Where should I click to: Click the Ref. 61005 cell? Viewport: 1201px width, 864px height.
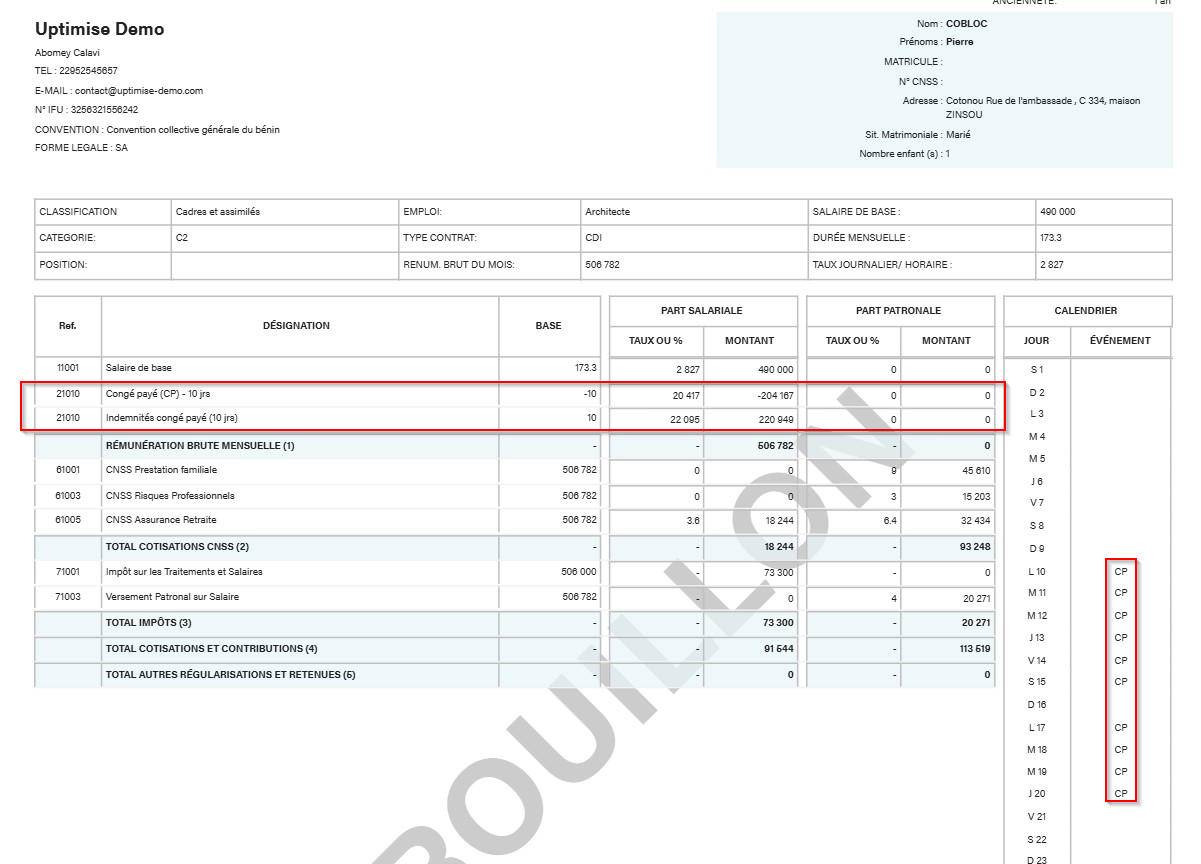pos(68,520)
